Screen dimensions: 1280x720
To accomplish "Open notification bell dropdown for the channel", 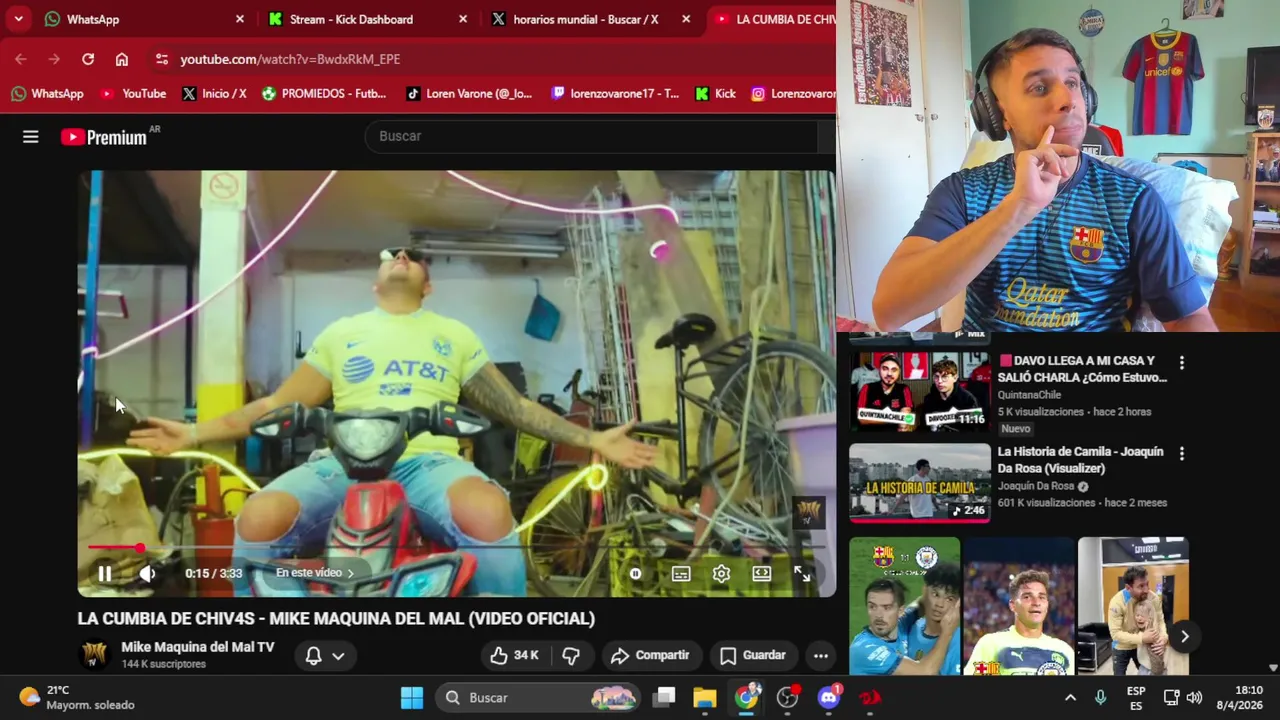I will [x=326, y=655].
